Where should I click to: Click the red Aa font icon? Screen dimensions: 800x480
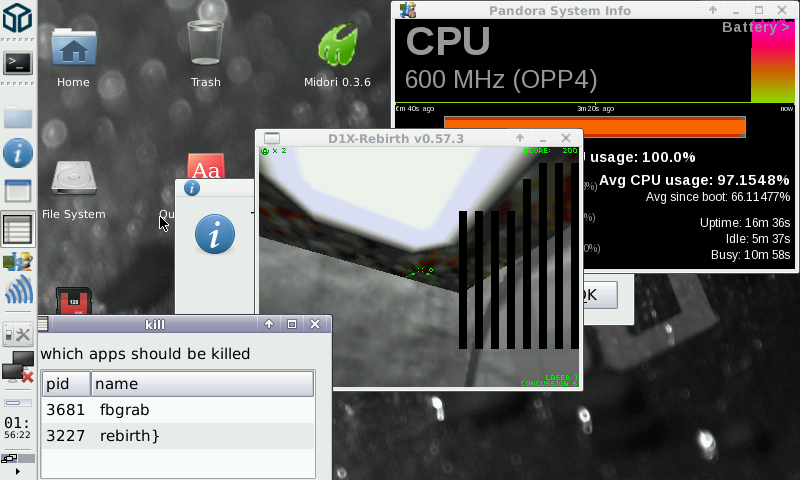(x=204, y=166)
